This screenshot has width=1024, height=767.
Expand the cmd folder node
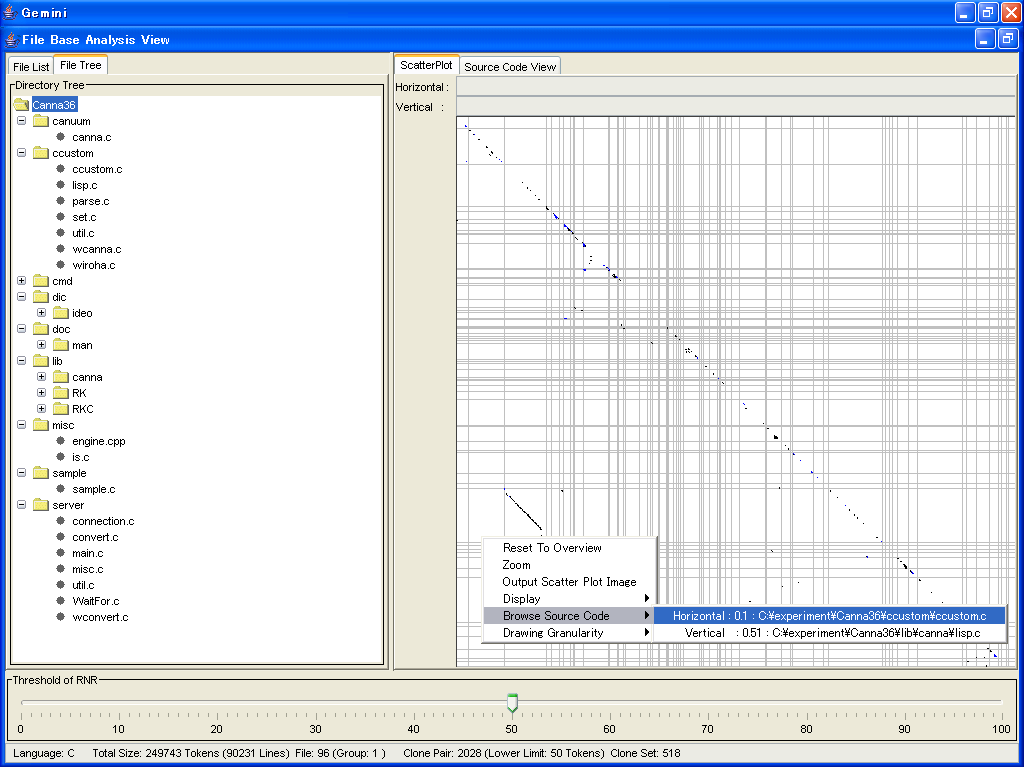22,281
